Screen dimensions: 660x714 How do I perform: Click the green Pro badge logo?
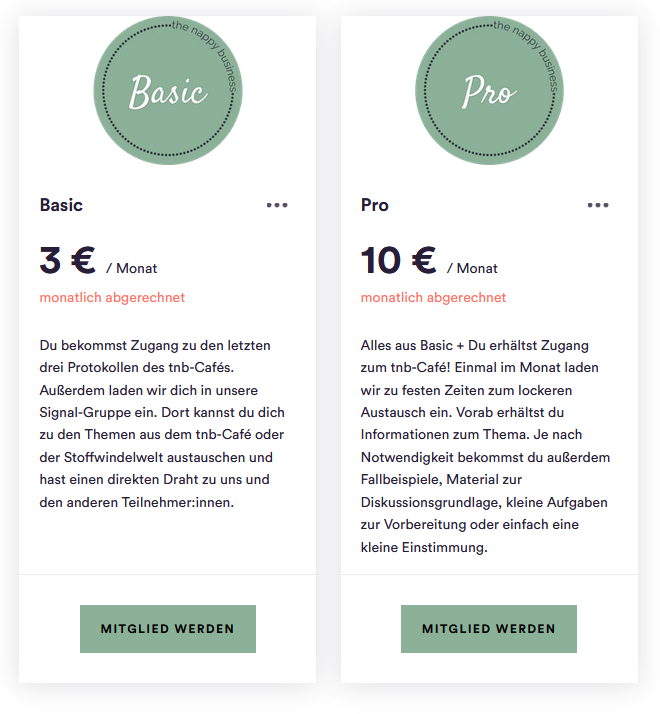click(x=488, y=92)
